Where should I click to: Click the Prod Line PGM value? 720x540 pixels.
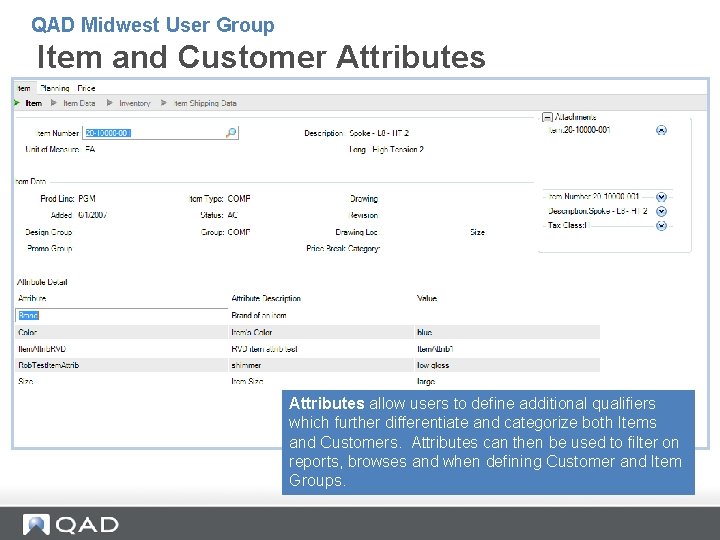click(x=87, y=199)
